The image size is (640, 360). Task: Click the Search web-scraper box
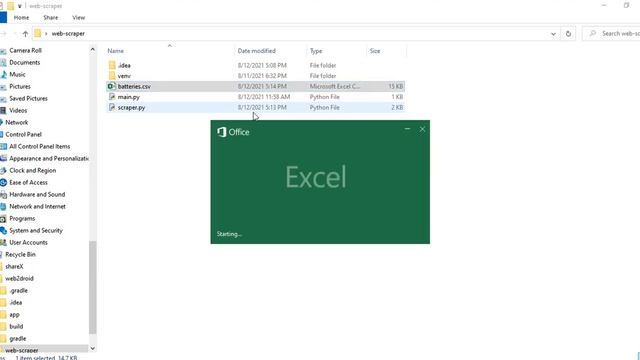tap(612, 33)
